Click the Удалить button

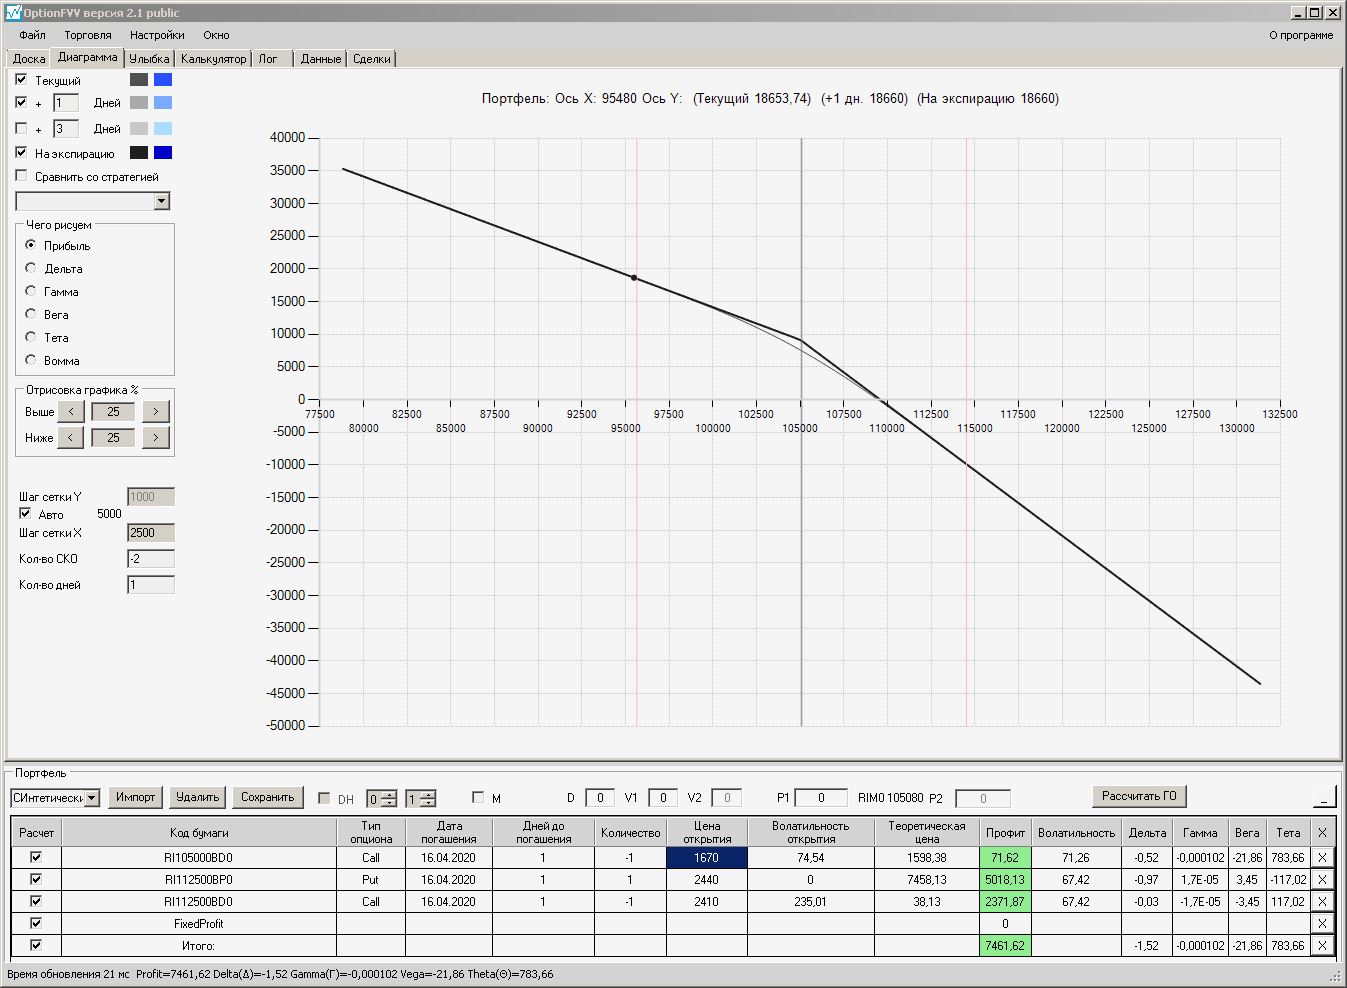197,797
